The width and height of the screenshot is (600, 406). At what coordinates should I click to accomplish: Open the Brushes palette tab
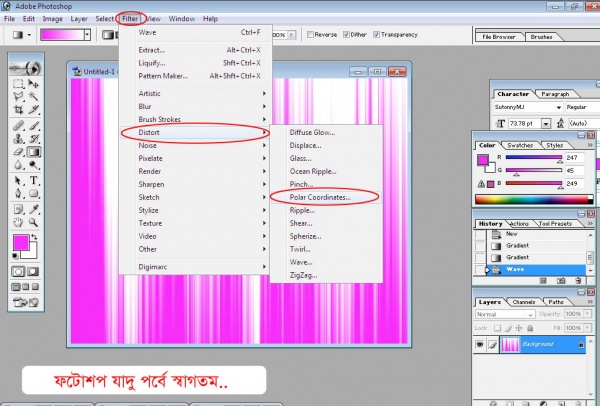pos(541,37)
